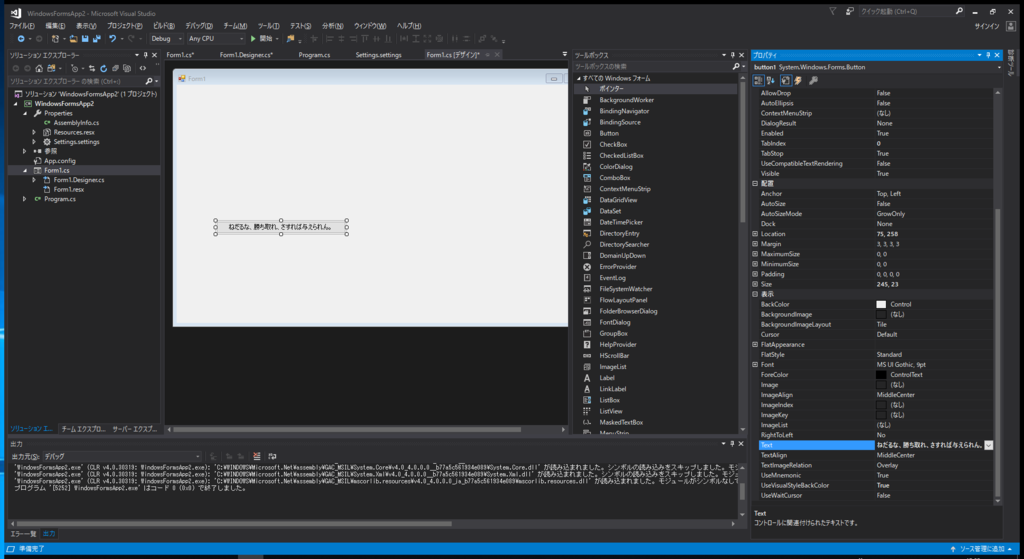Clear all output with the clear icon
1024x559 pixels.
(257, 456)
